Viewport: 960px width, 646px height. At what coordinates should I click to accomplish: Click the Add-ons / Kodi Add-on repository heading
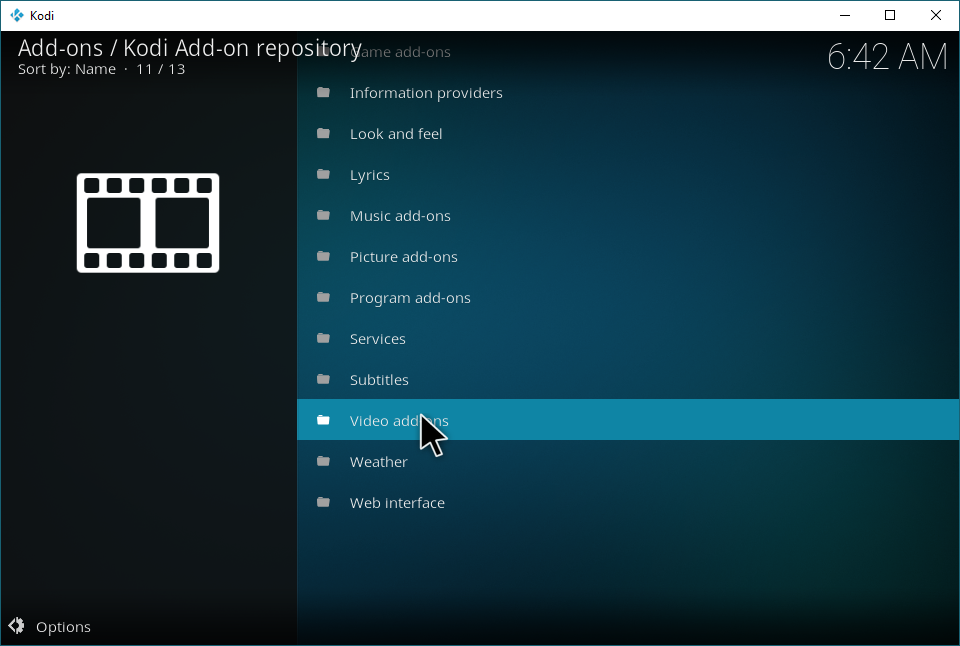[x=190, y=48]
